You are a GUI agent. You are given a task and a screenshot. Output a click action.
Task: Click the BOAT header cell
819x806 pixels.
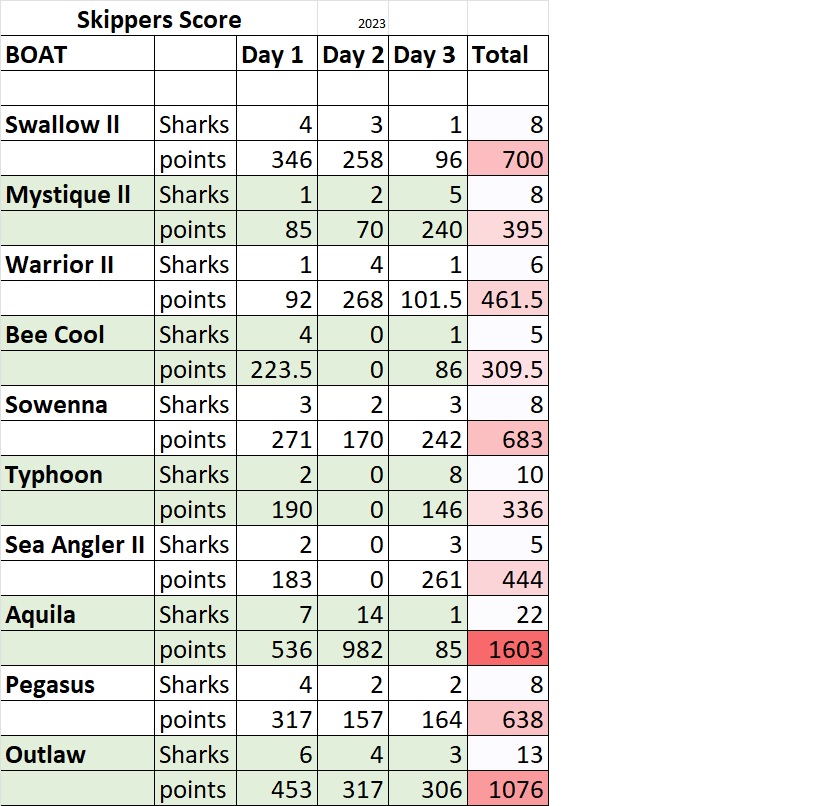click(77, 54)
